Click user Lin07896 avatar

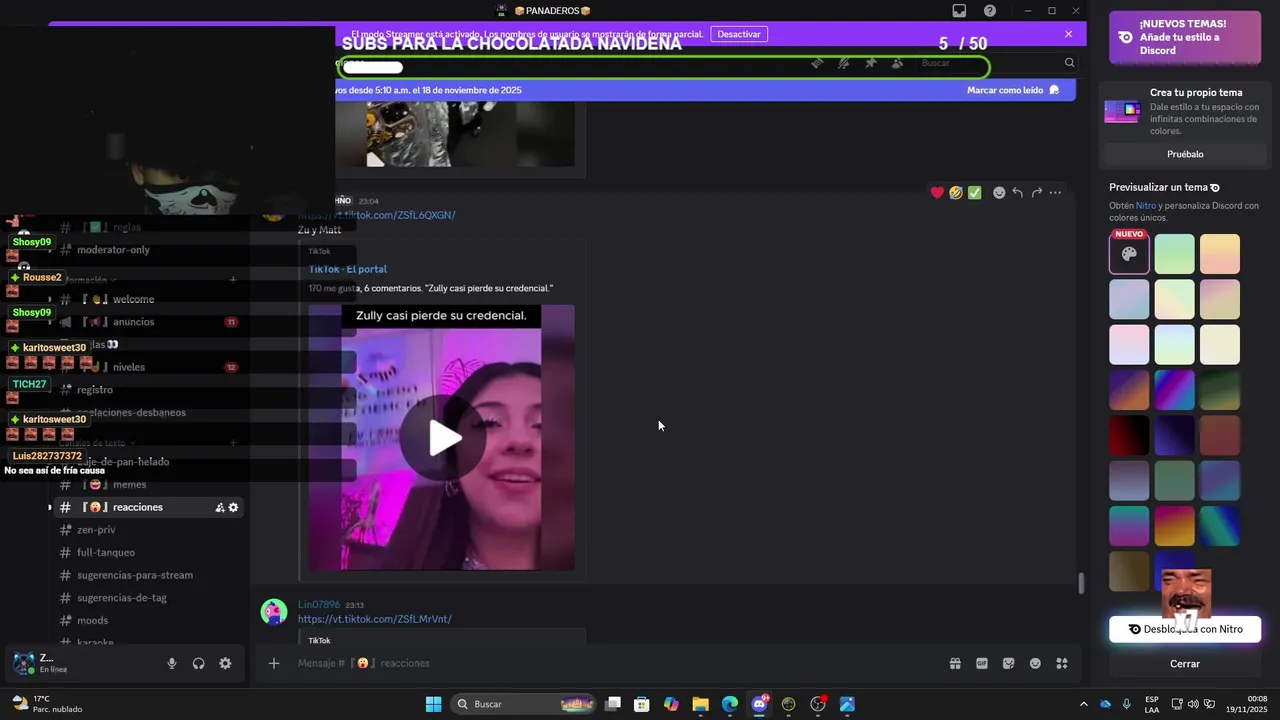(x=274, y=612)
